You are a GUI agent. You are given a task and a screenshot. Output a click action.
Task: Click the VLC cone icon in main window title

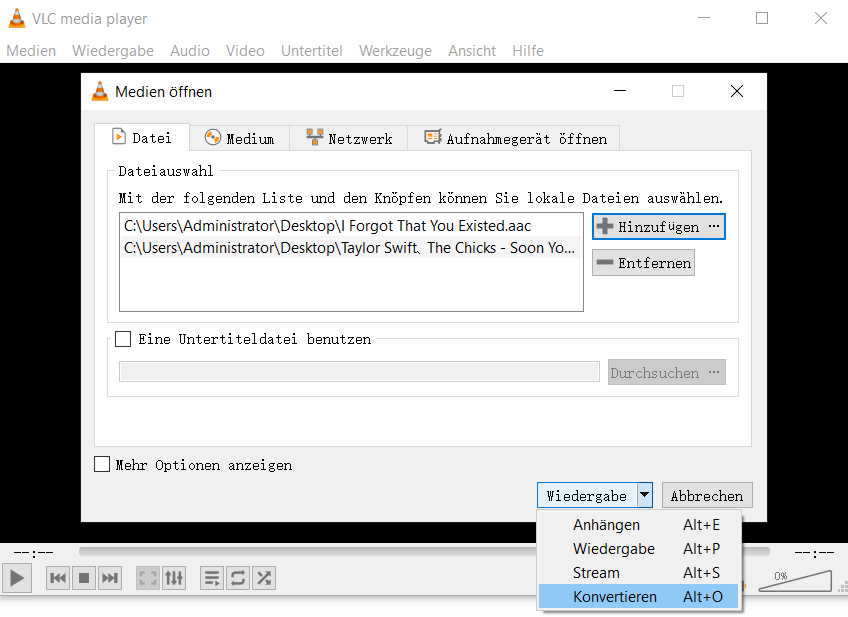(x=17, y=18)
